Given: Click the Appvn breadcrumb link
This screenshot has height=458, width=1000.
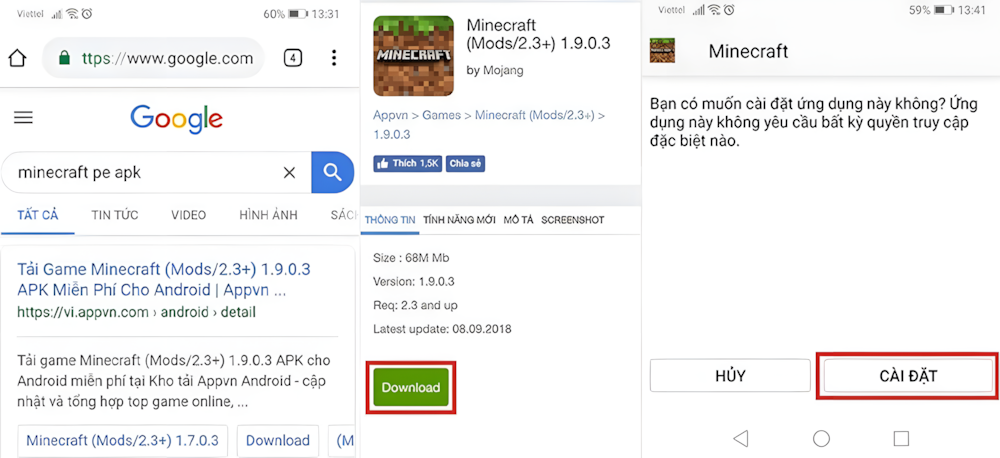Looking at the screenshot, I should point(389,115).
